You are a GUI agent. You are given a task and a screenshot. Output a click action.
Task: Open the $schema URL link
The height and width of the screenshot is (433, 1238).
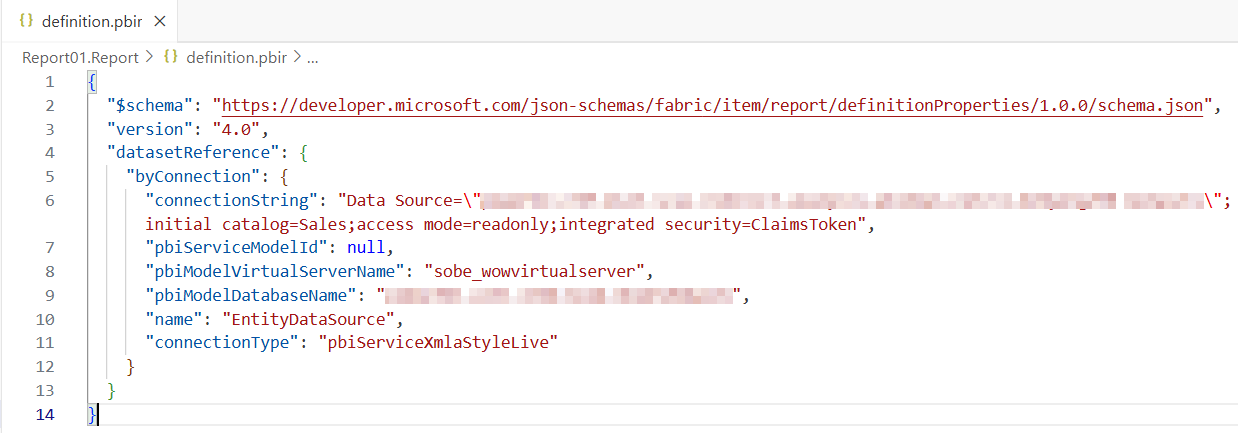712,105
